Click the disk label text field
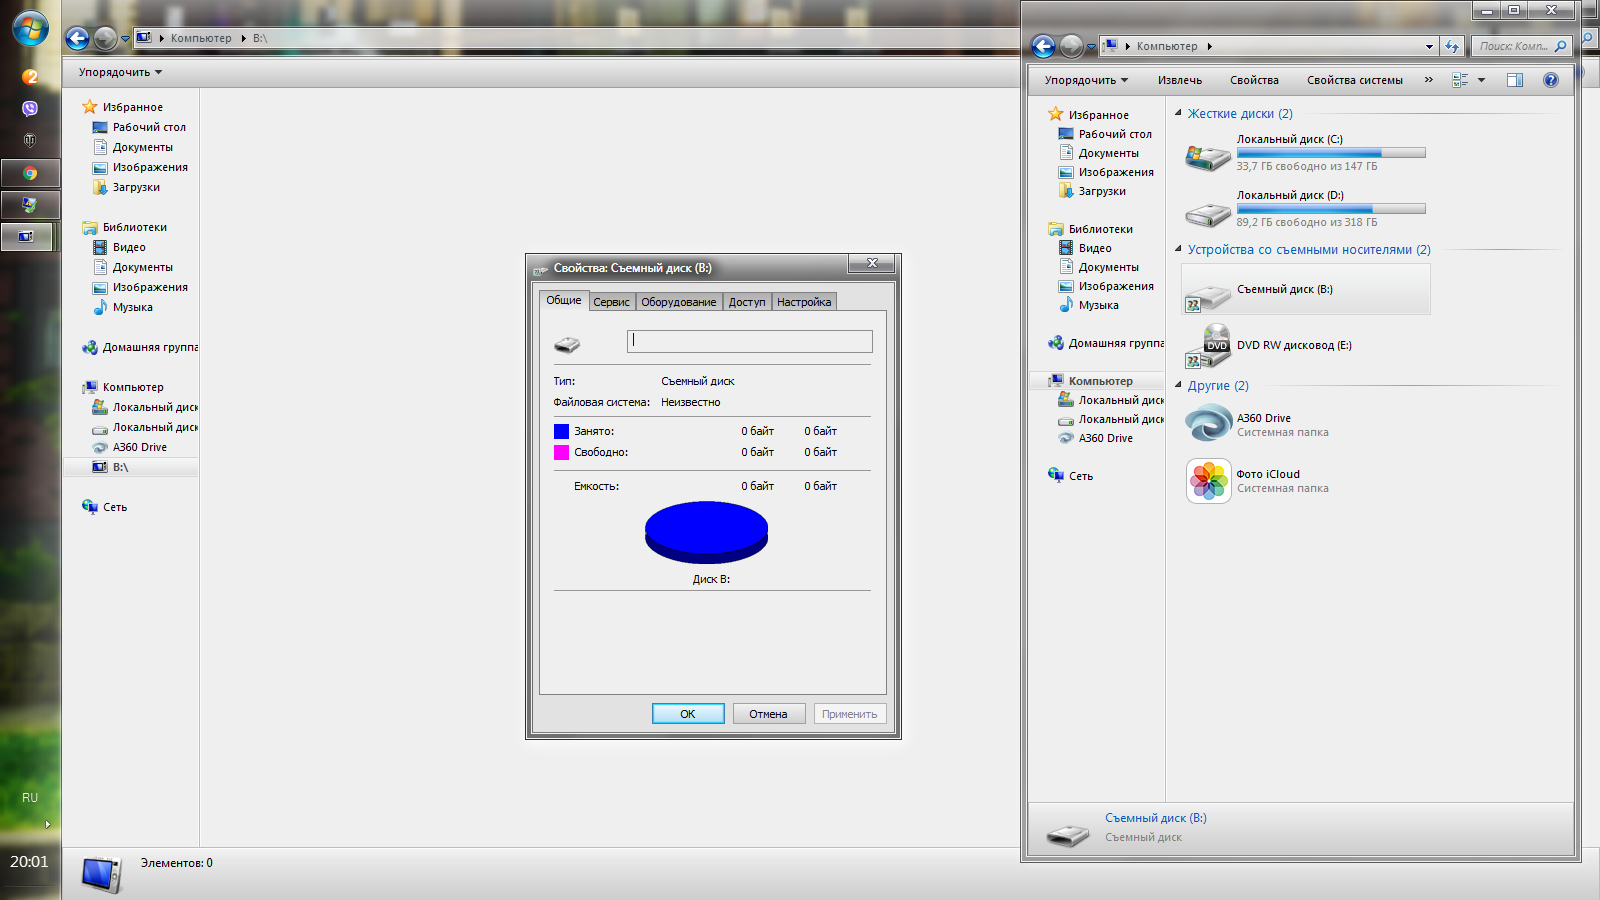Image resolution: width=1600 pixels, height=900 pixels. tap(749, 341)
